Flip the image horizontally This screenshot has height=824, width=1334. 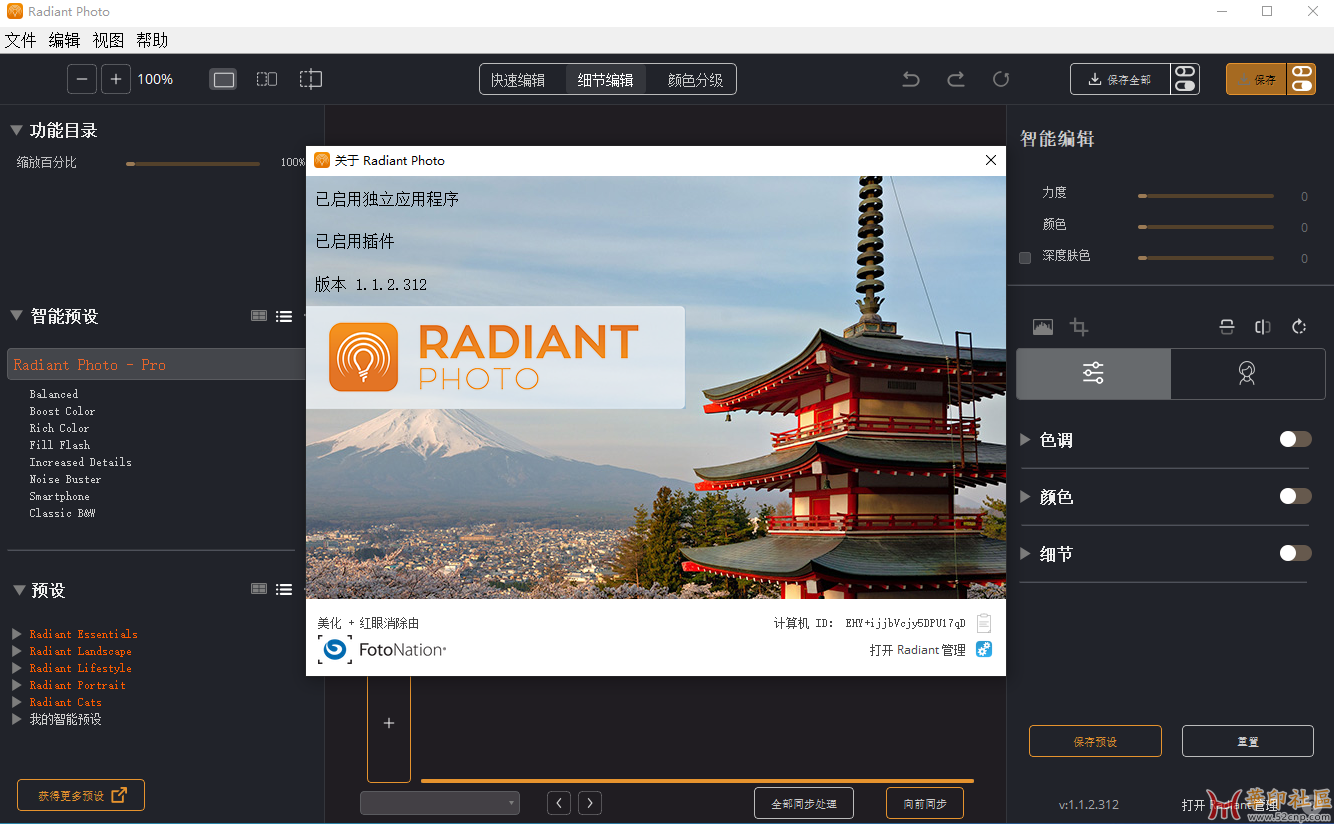[1263, 327]
